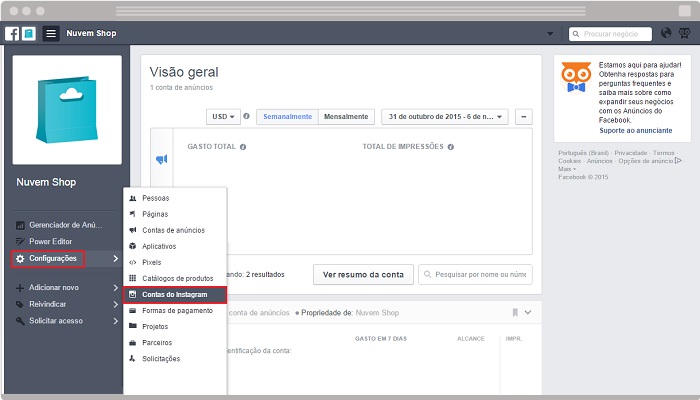Screen dimensions: 700x400
Task: Expand the Configurações submenu chevron
Action: 116,258
